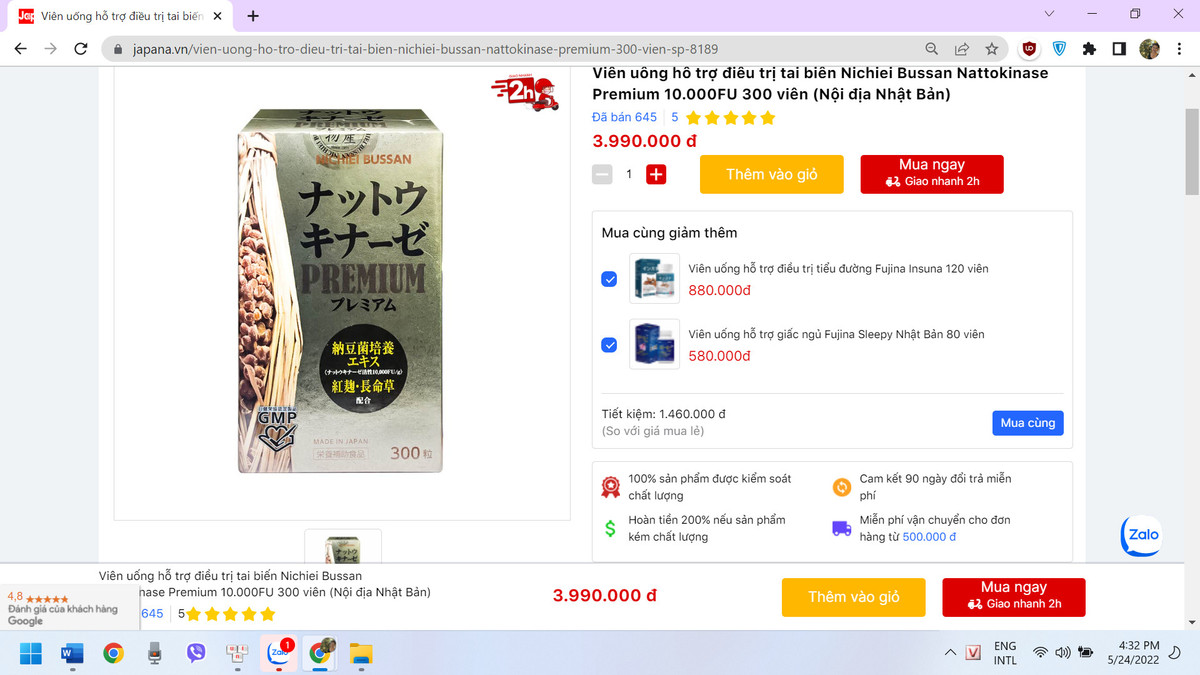The image size is (1200, 675).
Task: Click the share page icon in address bar
Action: (961, 49)
